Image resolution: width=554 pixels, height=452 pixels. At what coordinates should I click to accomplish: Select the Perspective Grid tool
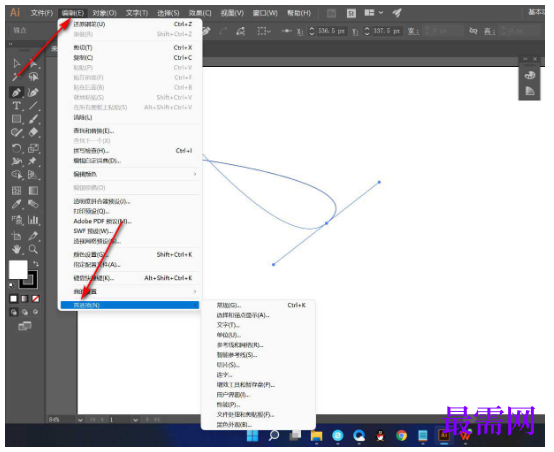(33, 175)
